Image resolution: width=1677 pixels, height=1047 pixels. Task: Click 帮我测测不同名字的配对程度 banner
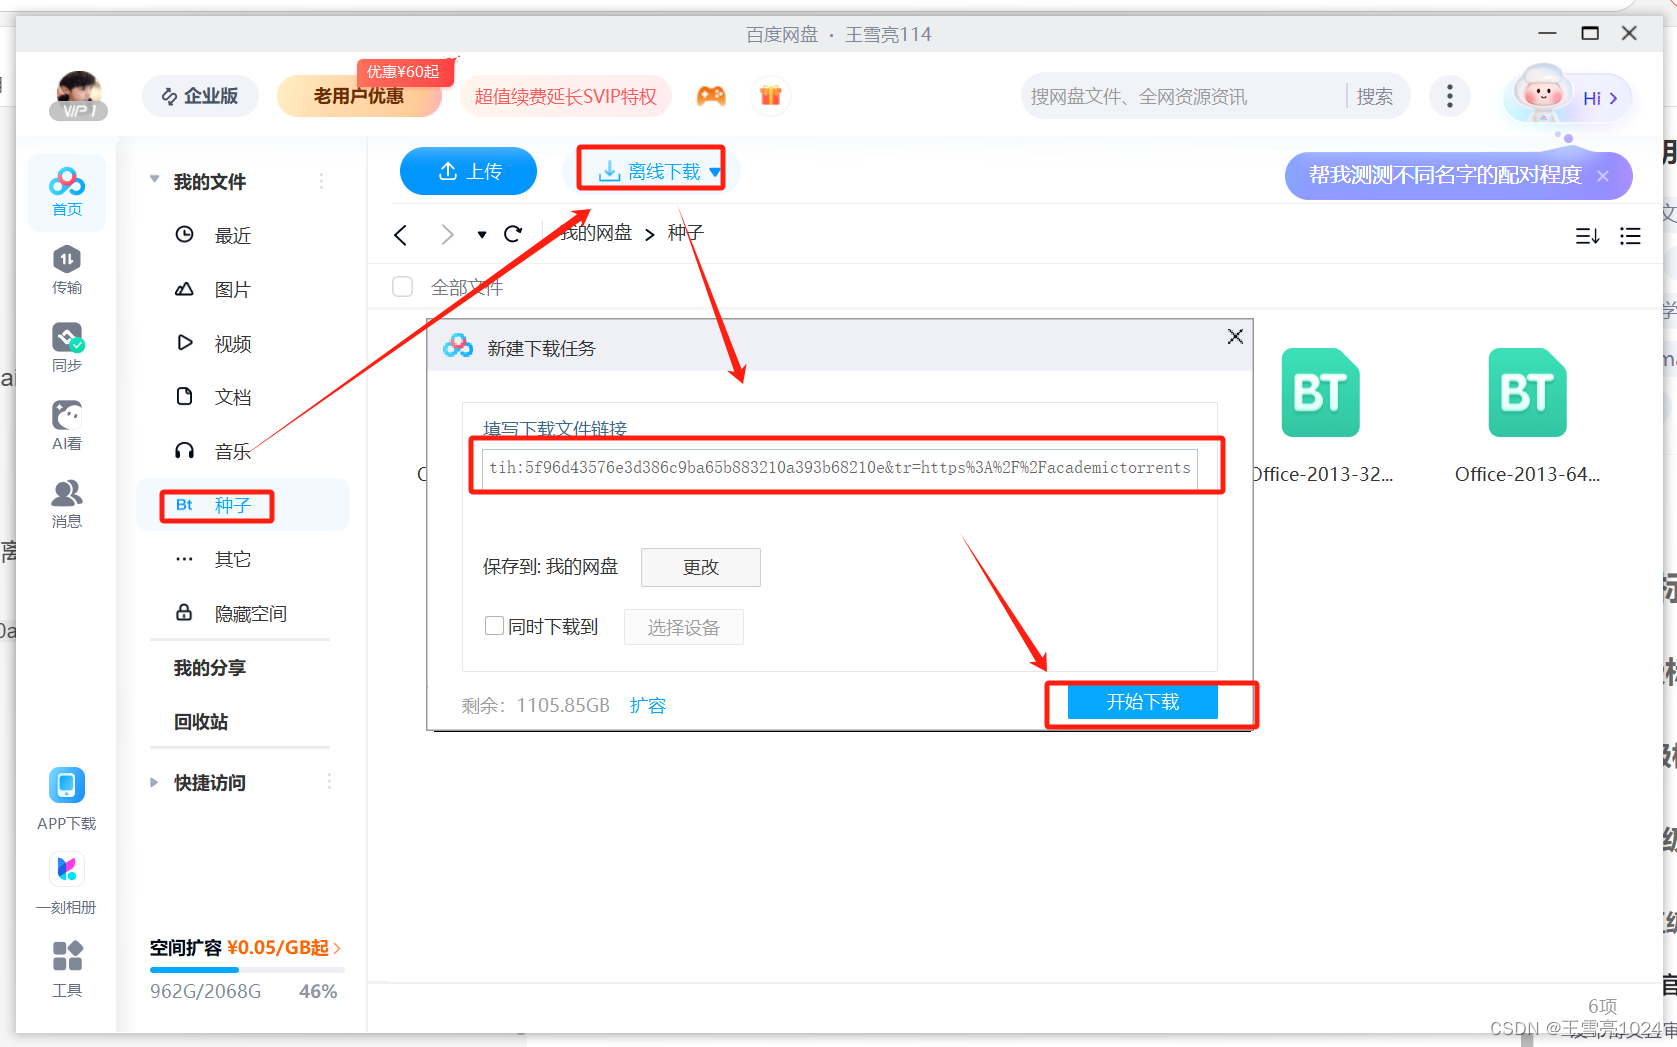click(1445, 175)
